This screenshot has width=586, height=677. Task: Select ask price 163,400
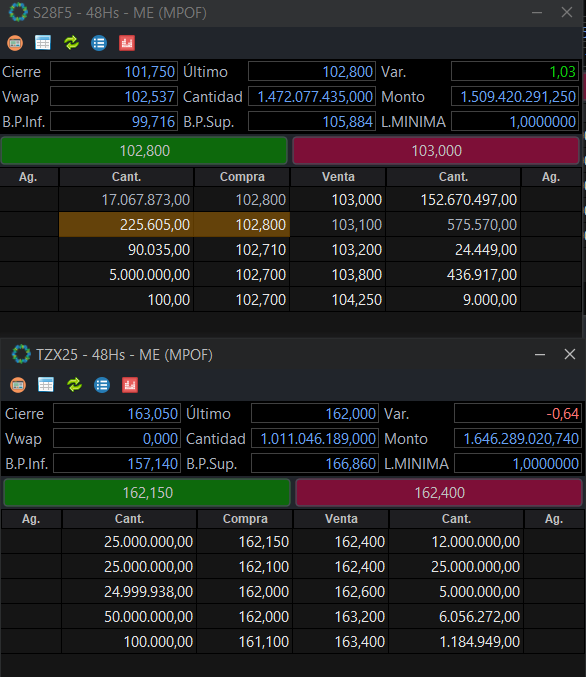click(341, 642)
